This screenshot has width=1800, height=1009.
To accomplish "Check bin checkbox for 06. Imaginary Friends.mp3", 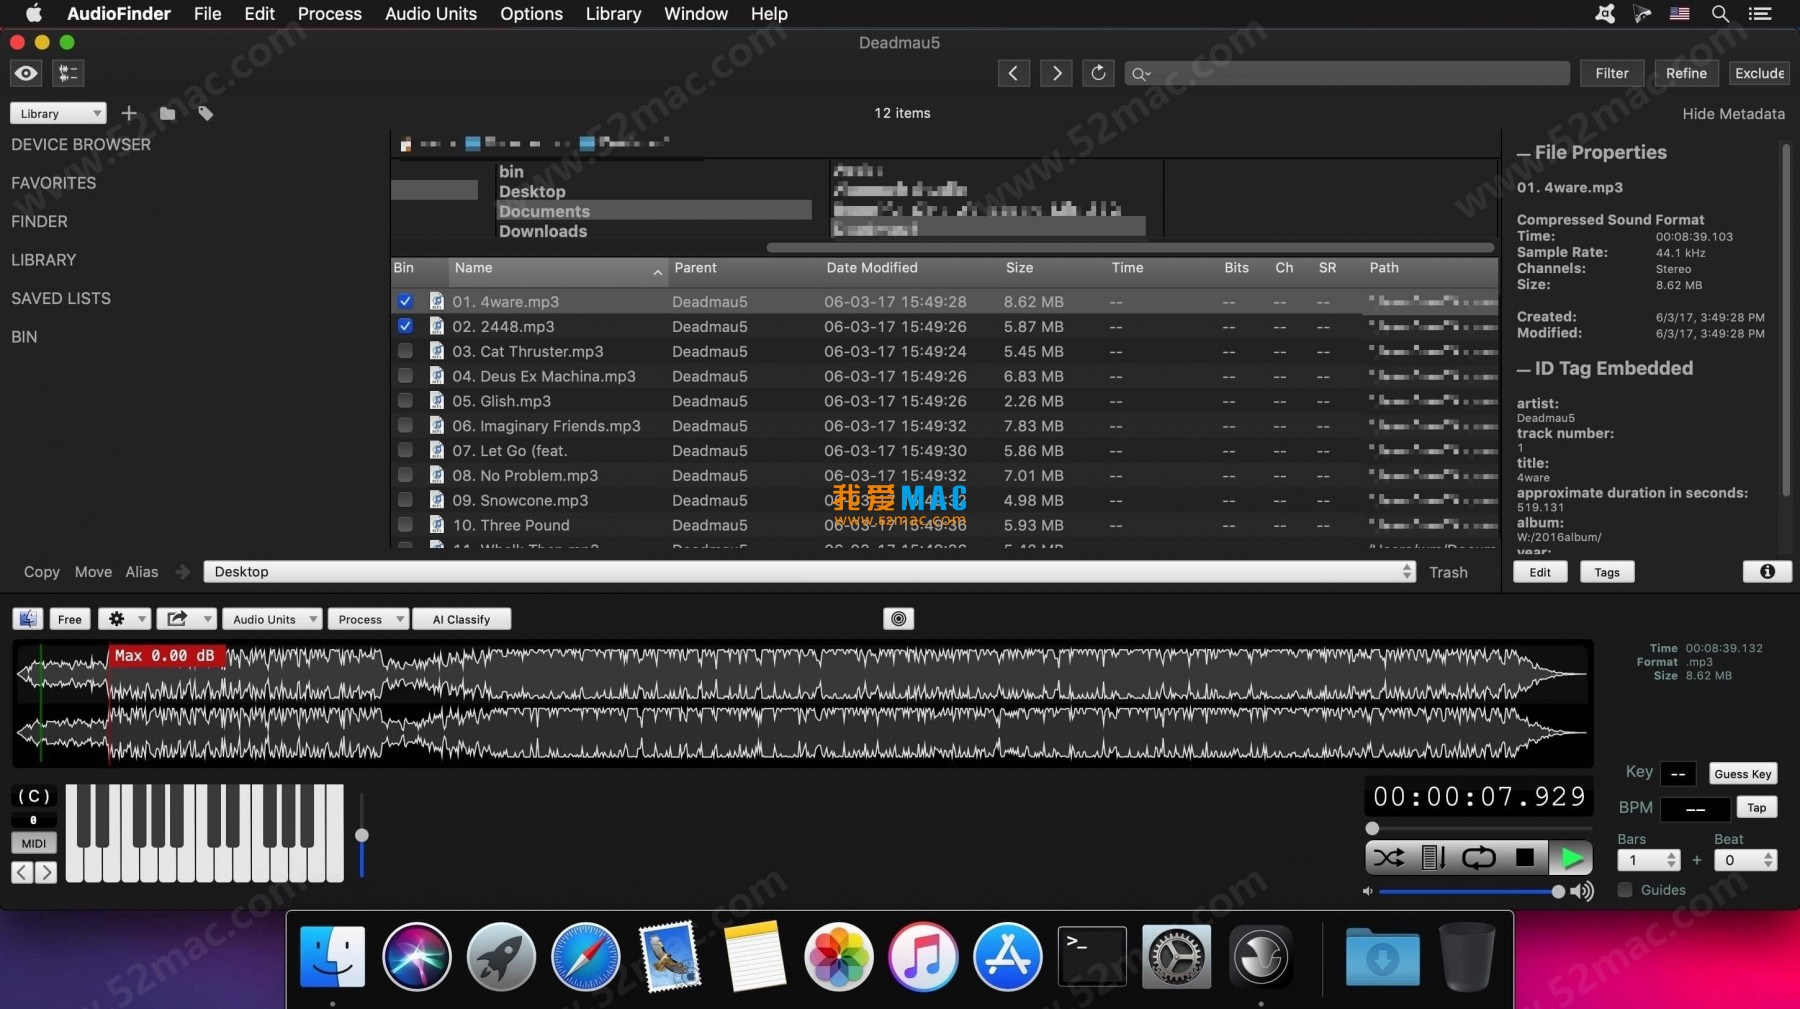I will tap(405, 425).
